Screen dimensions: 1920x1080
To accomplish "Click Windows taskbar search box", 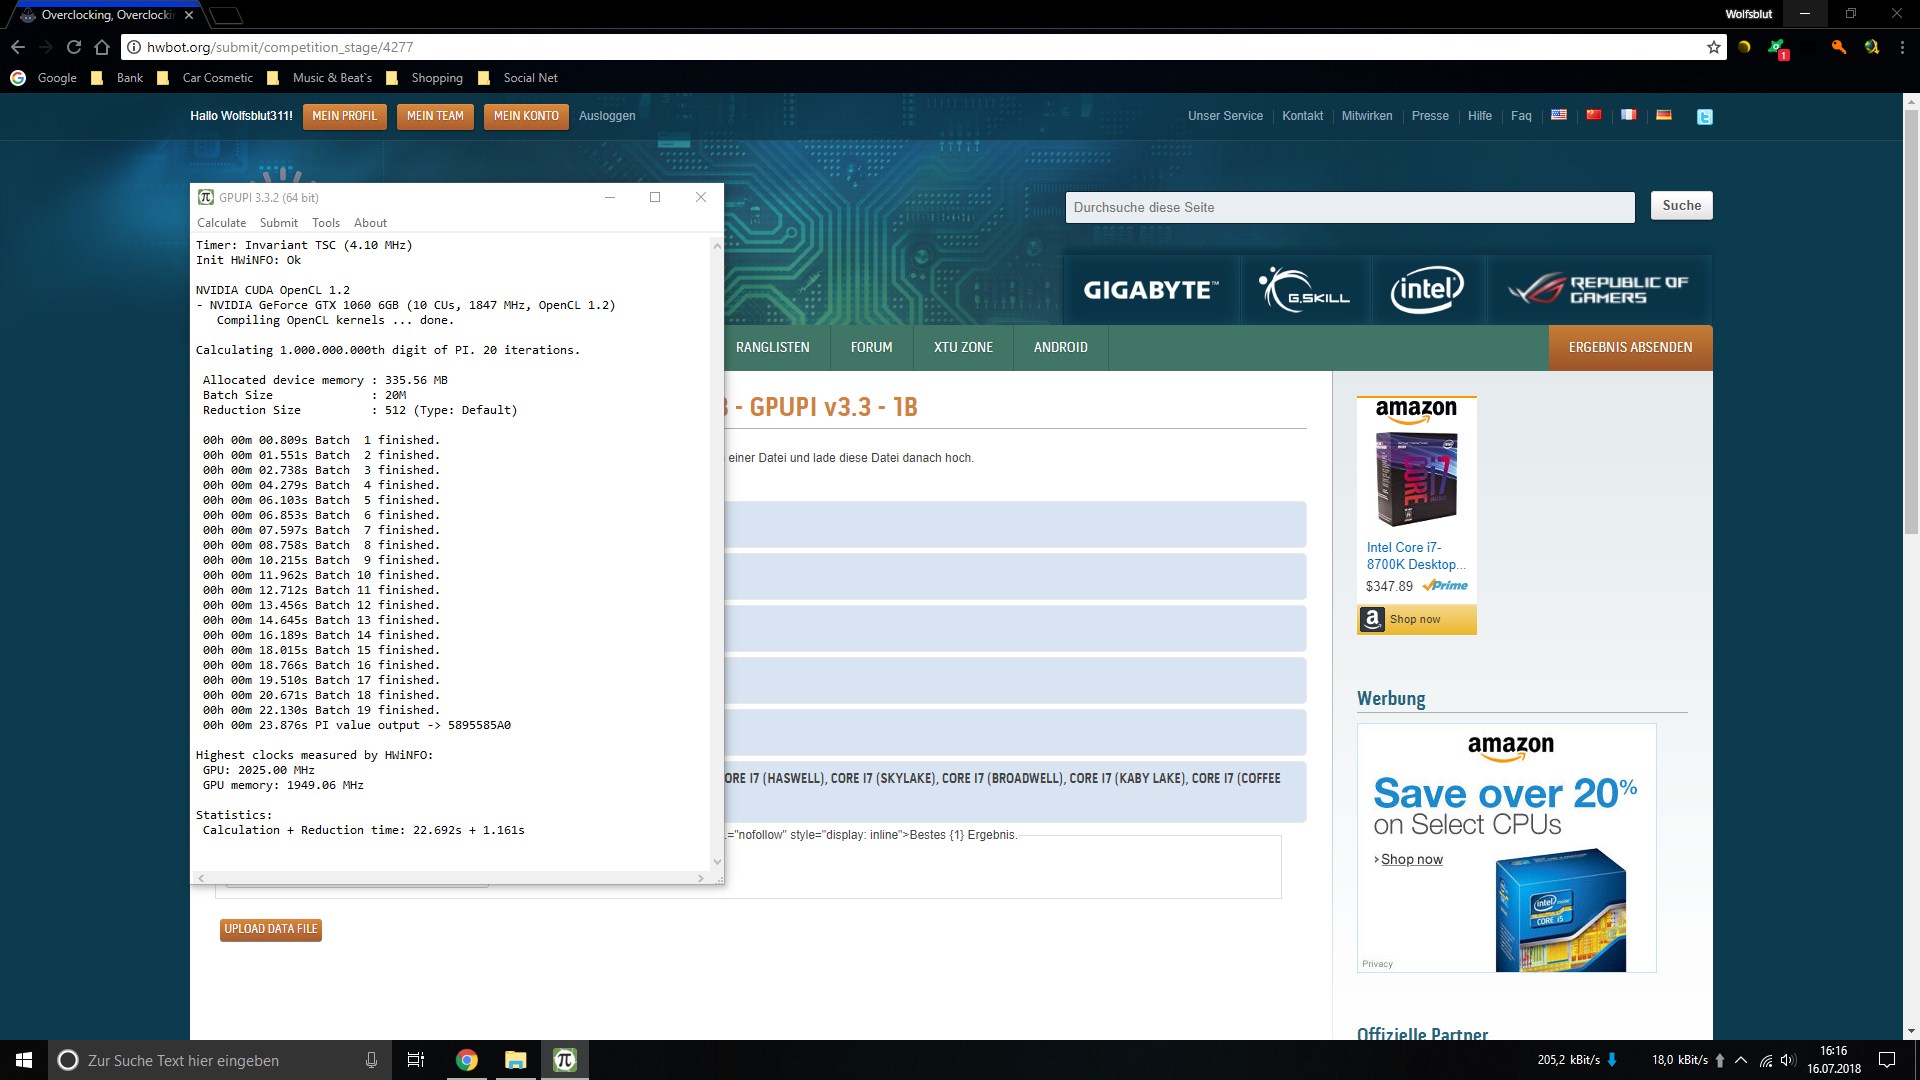I will [218, 1060].
